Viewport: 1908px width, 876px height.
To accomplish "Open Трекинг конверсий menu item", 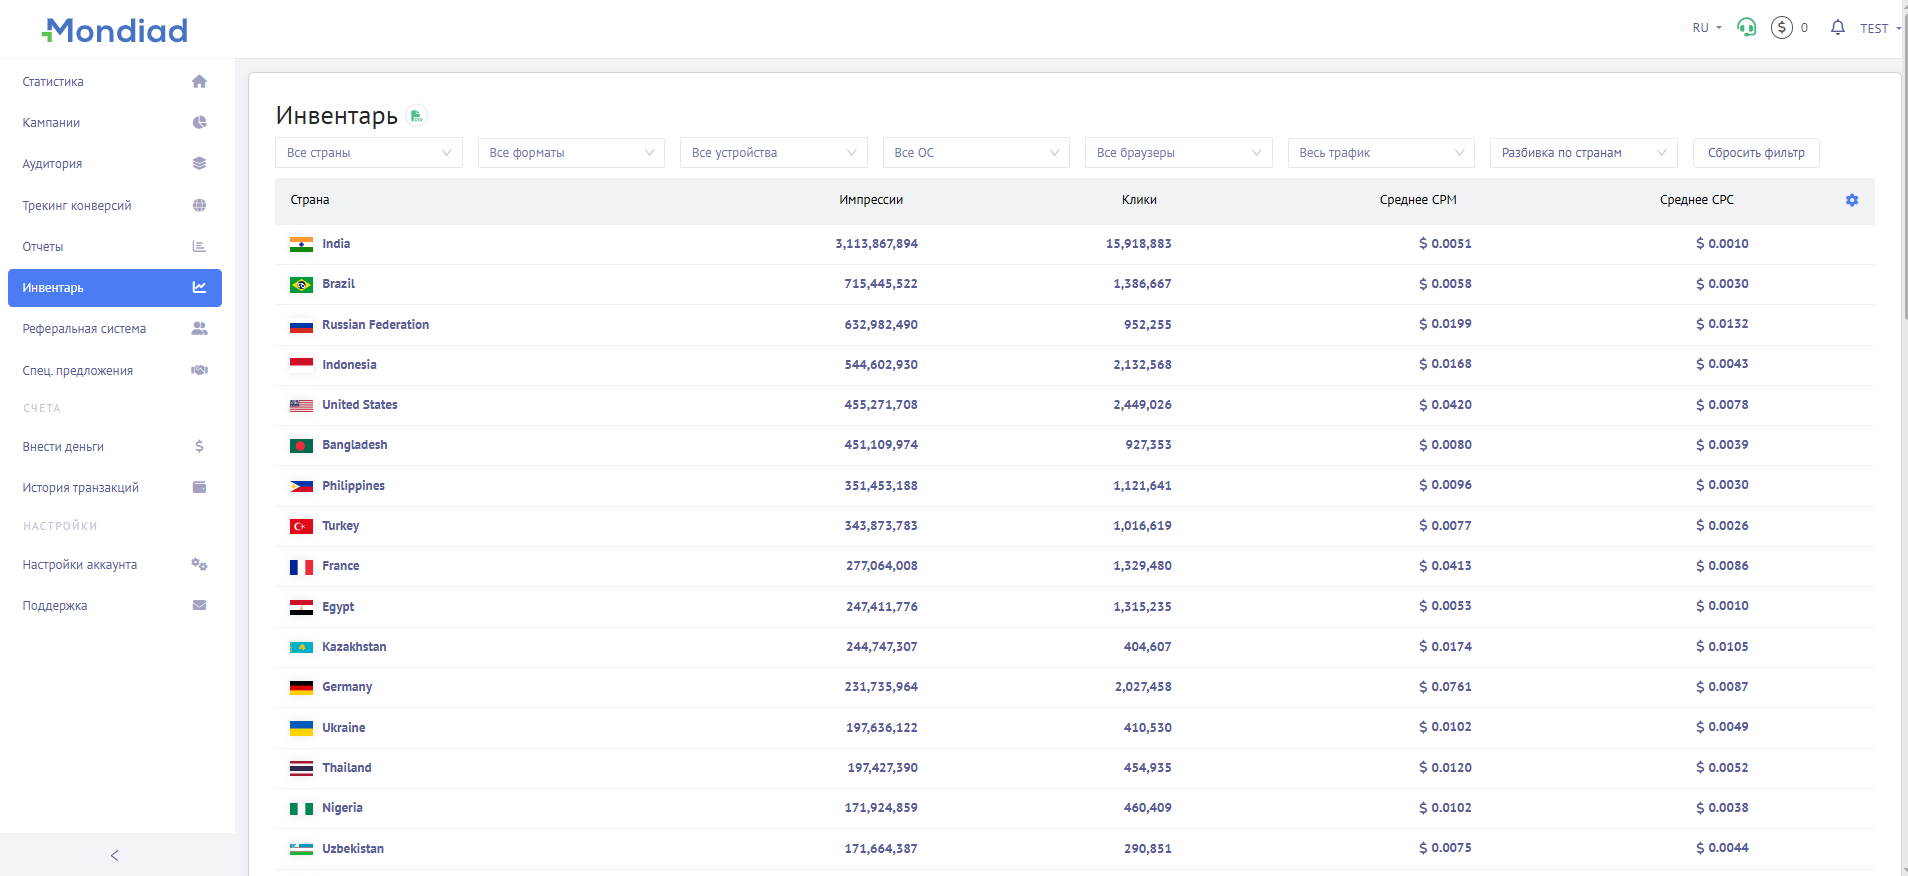I will [77, 206].
